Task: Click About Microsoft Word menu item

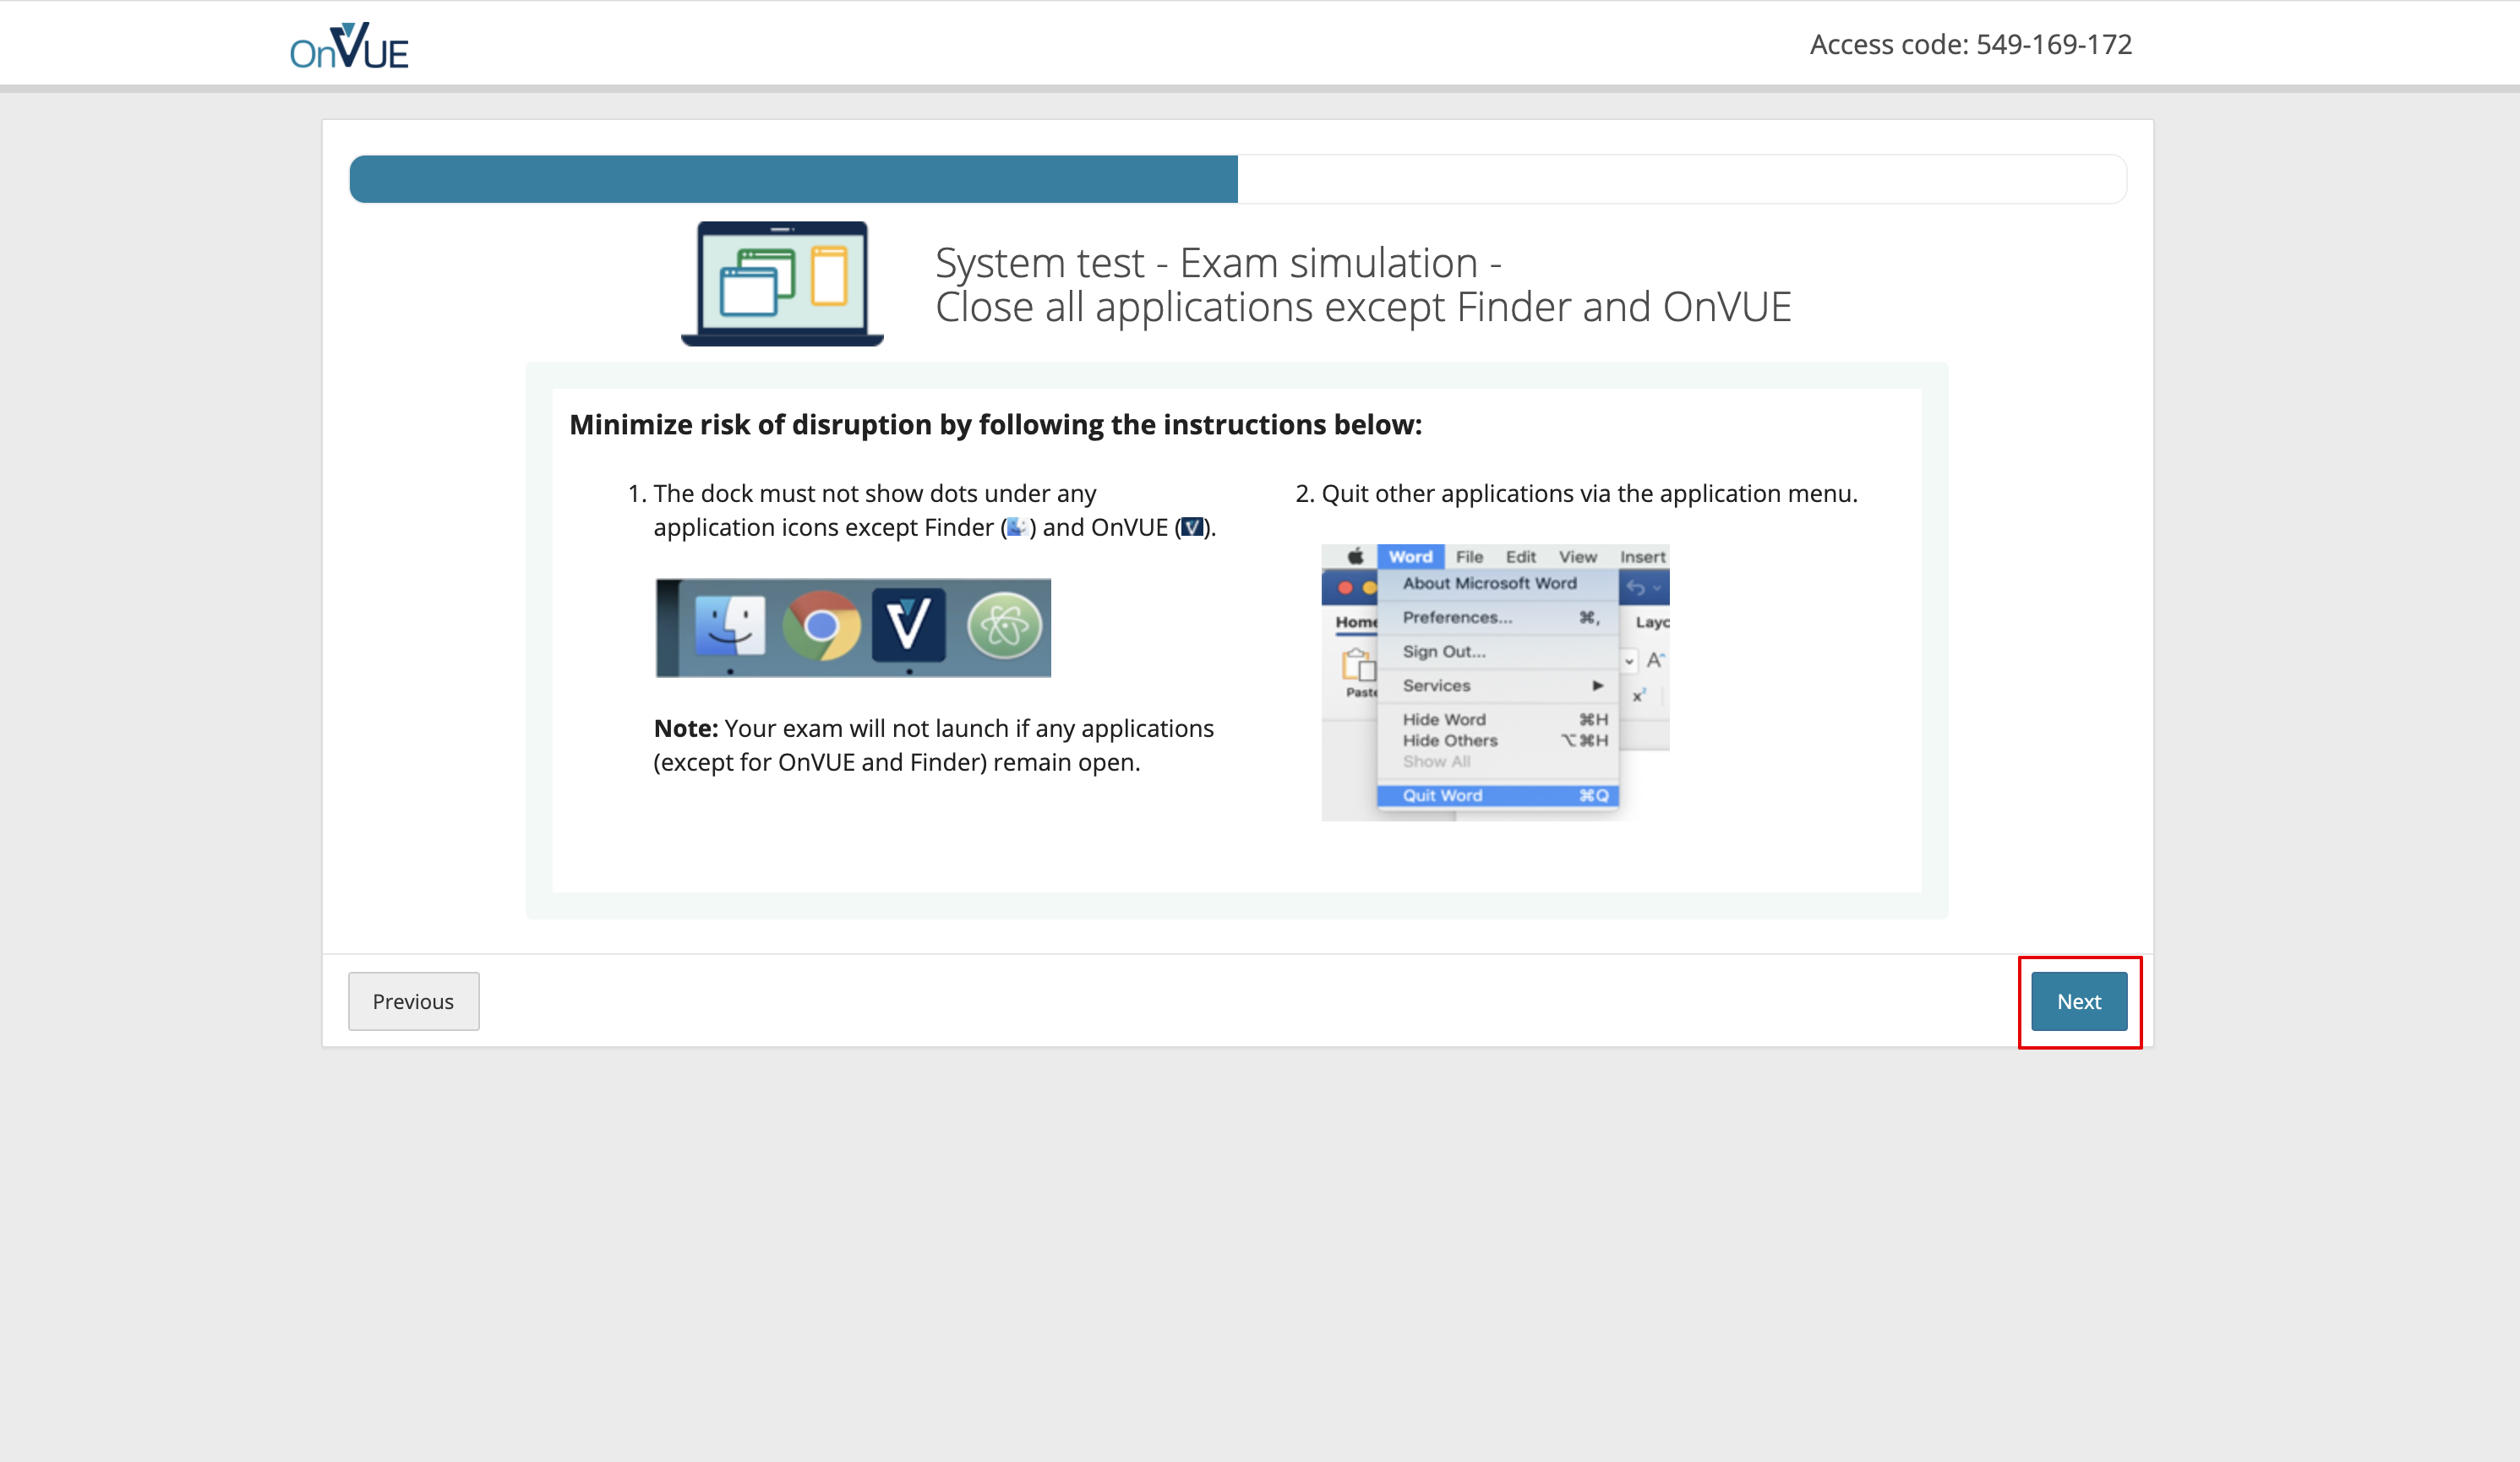Action: pyautogui.click(x=1489, y=583)
